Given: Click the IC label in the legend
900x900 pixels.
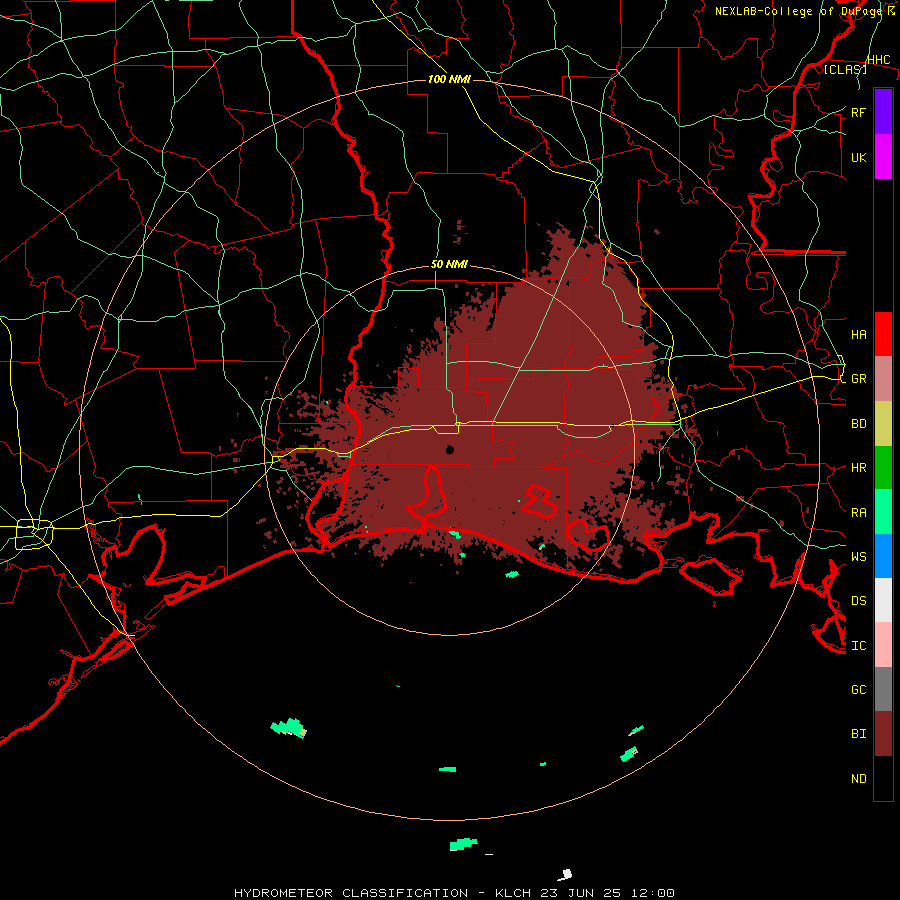Looking at the screenshot, I should 858,645.
